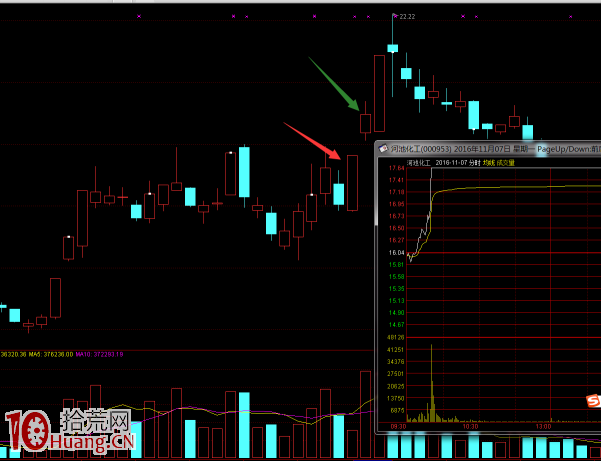This screenshot has height=461, width=601.
Task: Click the green 15.58 price label
Action: click(x=396, y=276)
